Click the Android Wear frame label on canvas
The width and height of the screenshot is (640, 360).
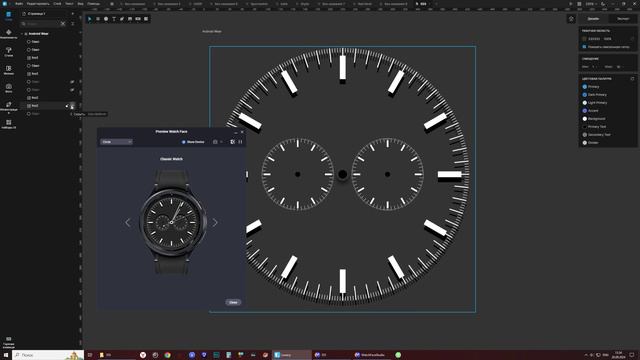[x=212, y=31]
